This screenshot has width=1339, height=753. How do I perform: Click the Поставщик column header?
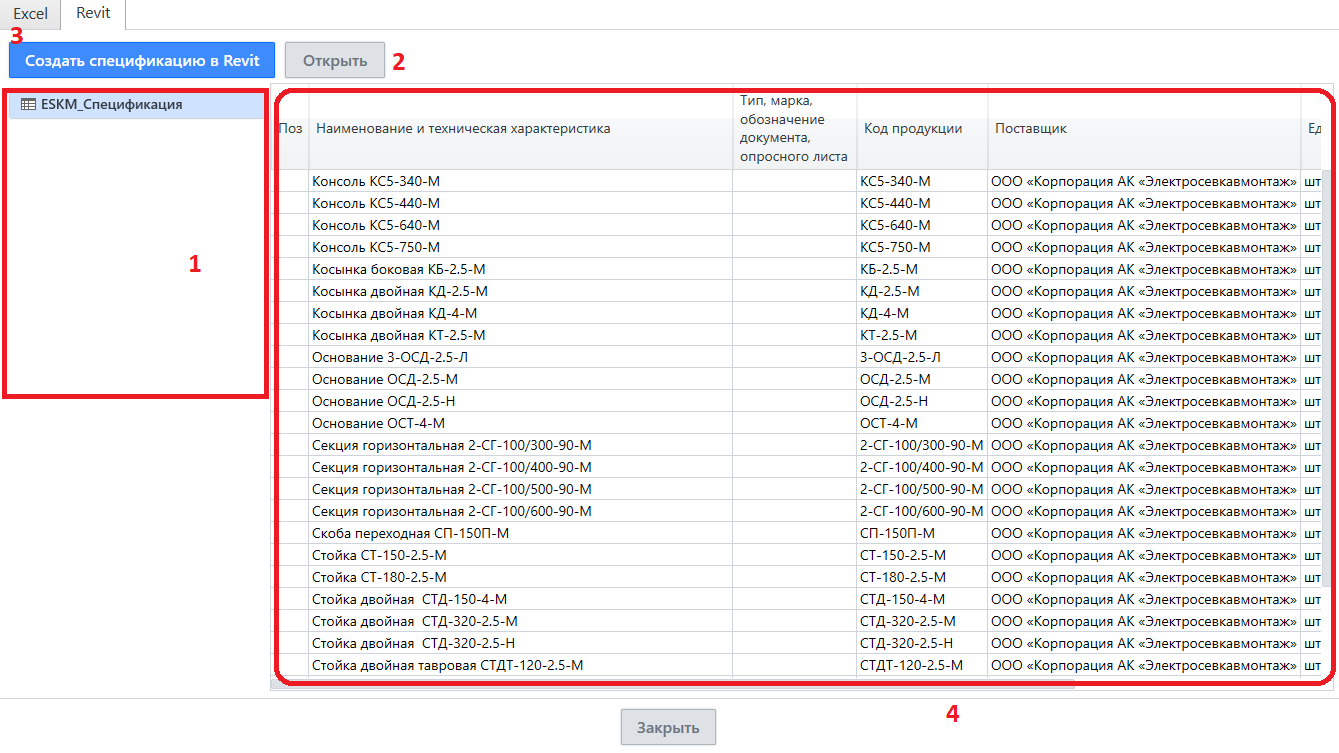coord(1031,129)
